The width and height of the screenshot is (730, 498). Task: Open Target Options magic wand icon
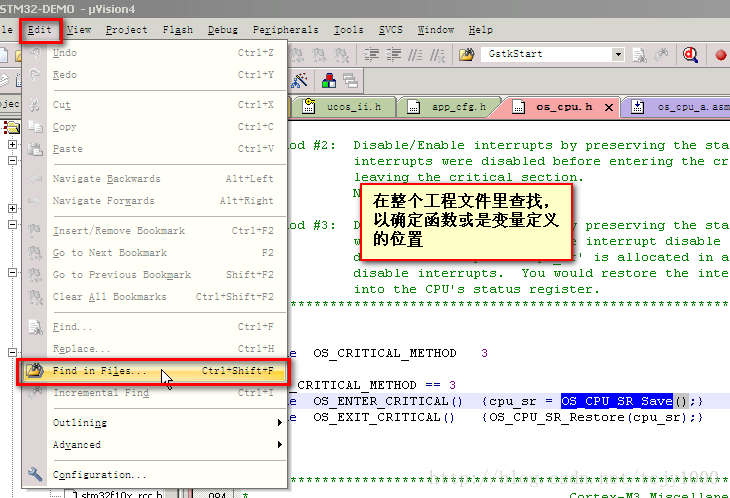point(299,81)
